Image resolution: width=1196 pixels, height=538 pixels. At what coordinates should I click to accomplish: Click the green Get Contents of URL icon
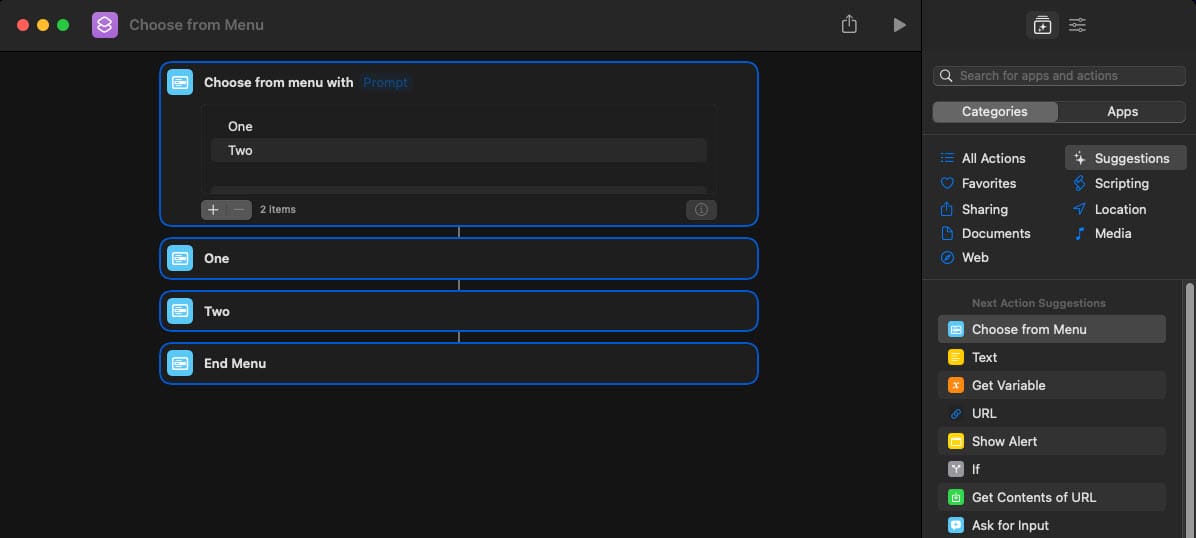956,498
